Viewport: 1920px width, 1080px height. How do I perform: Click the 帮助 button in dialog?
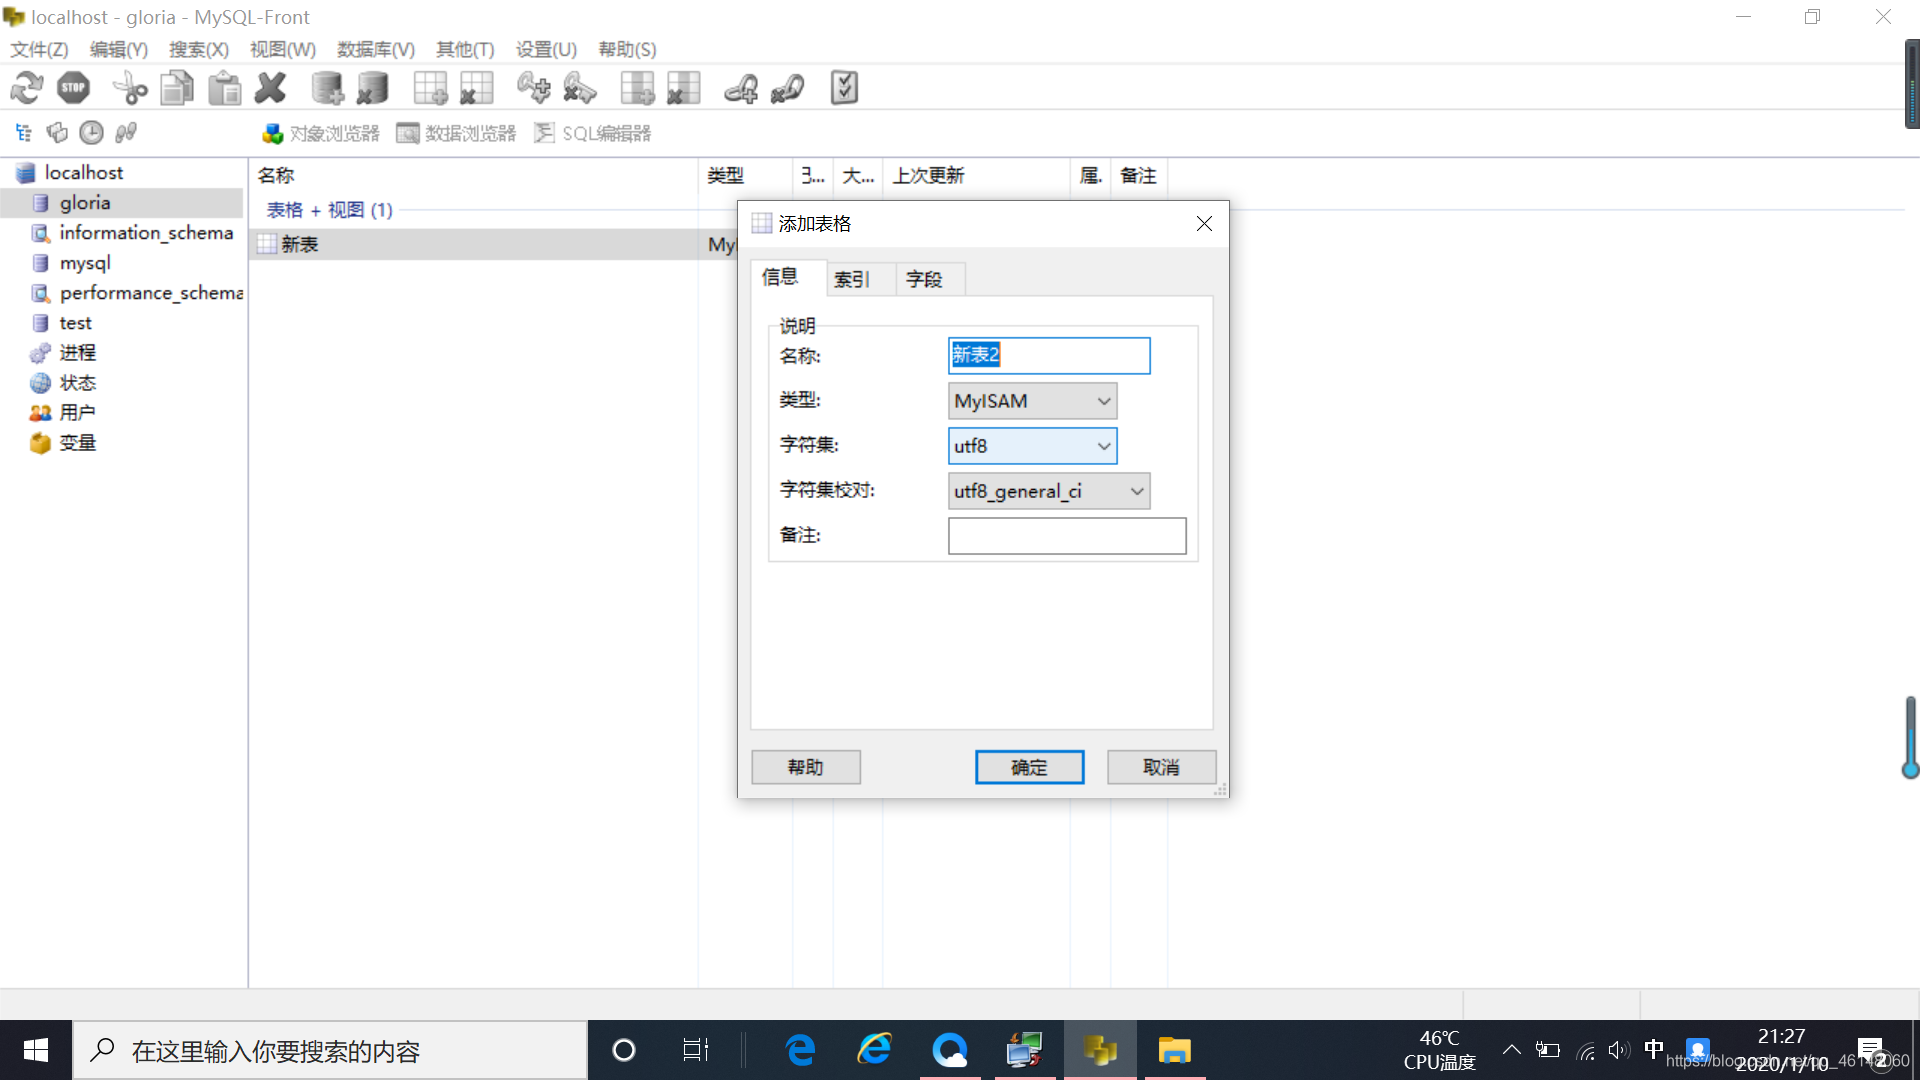pos(805,767)
